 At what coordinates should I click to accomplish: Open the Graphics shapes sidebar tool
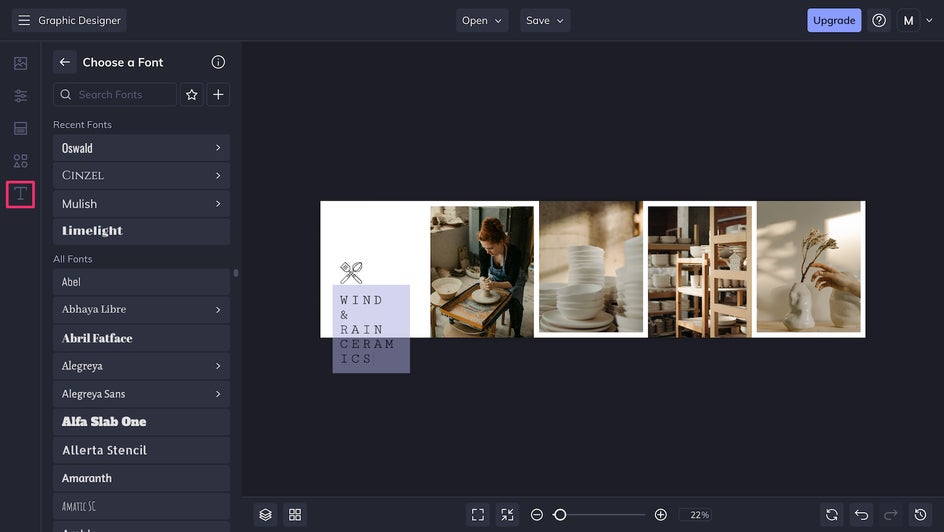[20, 161]
